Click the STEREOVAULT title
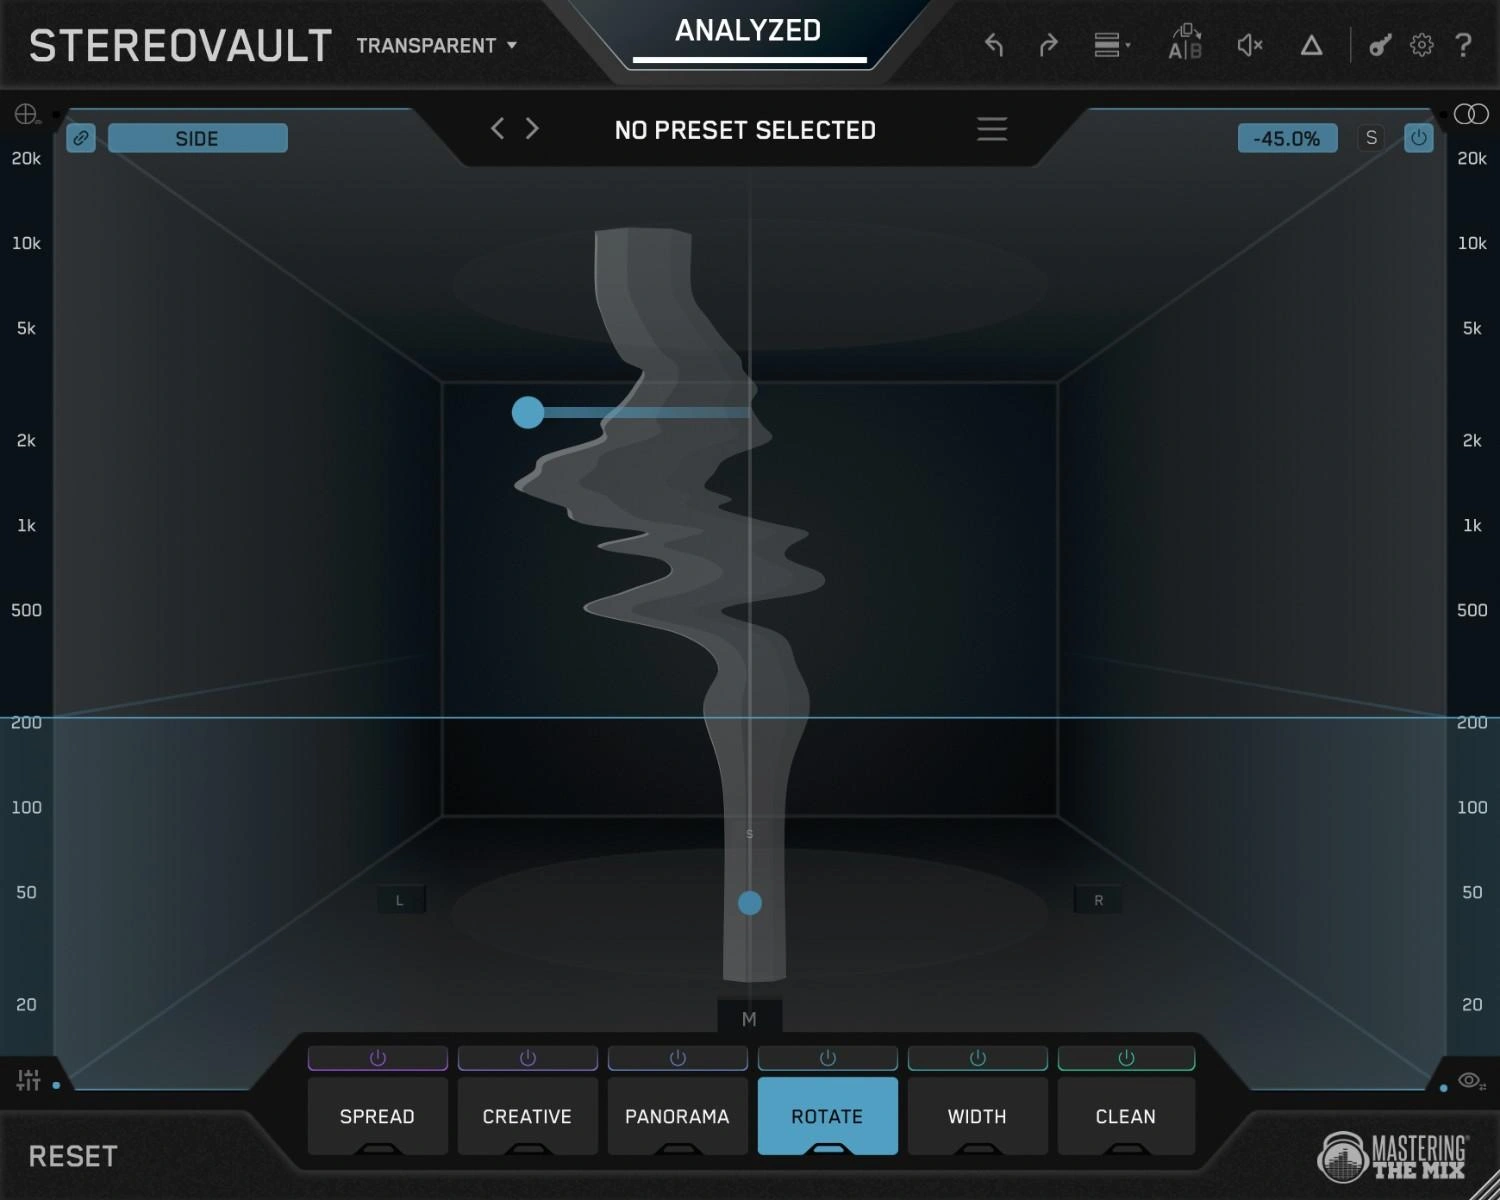The width and height of the screenshot is (1500, 1200). pos(180,46)
